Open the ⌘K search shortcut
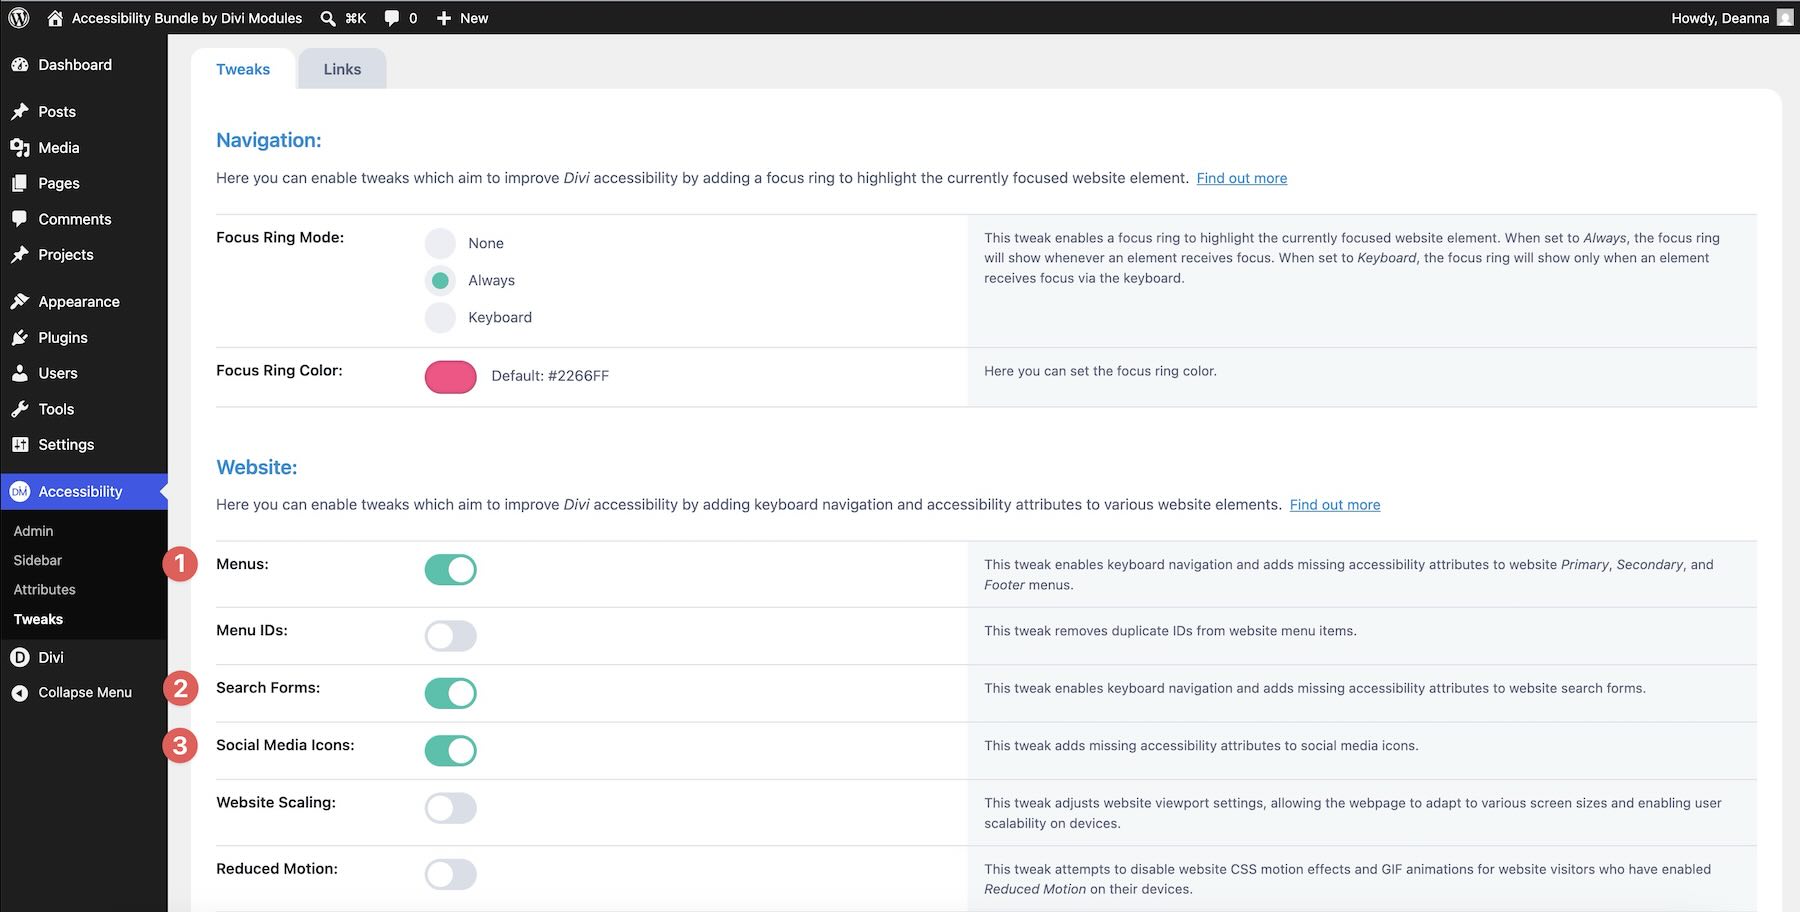The width and height of the screenshot is (1800, 912). click(x=356, y=18)
